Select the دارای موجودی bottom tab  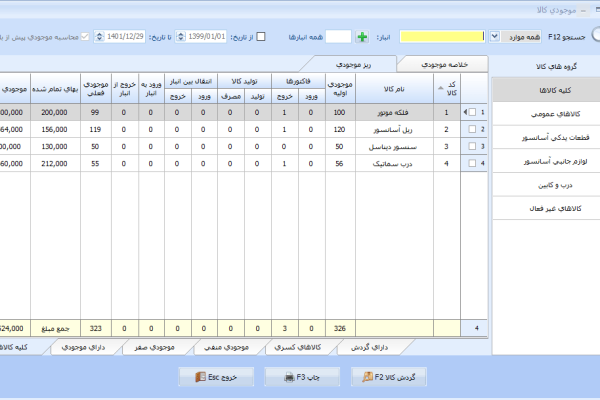click(x=83, y=347)
